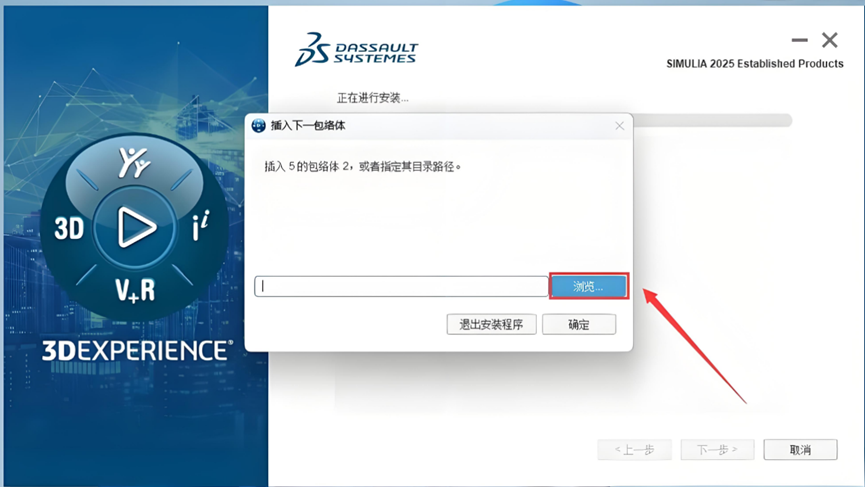
Task: Click the play button in the compass center
Action: pos(135,227)
